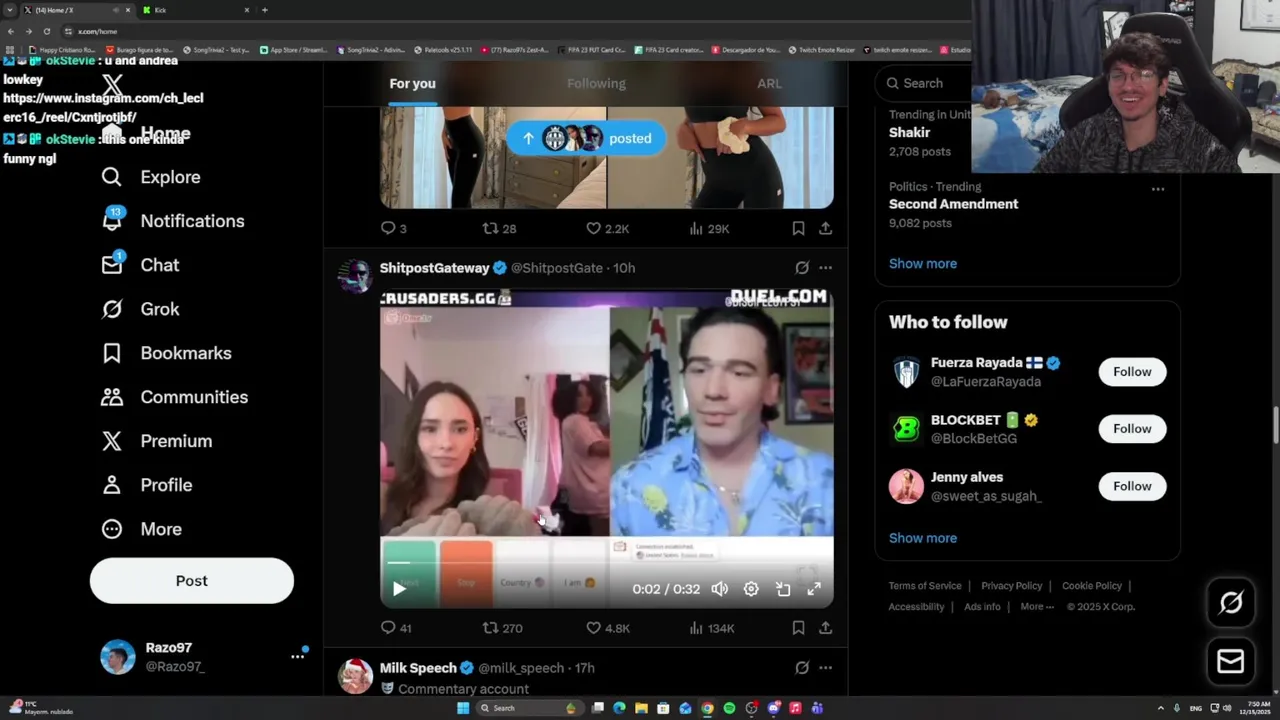This screenshot has width=1280, height=720.
Task: Open Twitch Emote Resizer bookmark
Action: click(821, 50)
